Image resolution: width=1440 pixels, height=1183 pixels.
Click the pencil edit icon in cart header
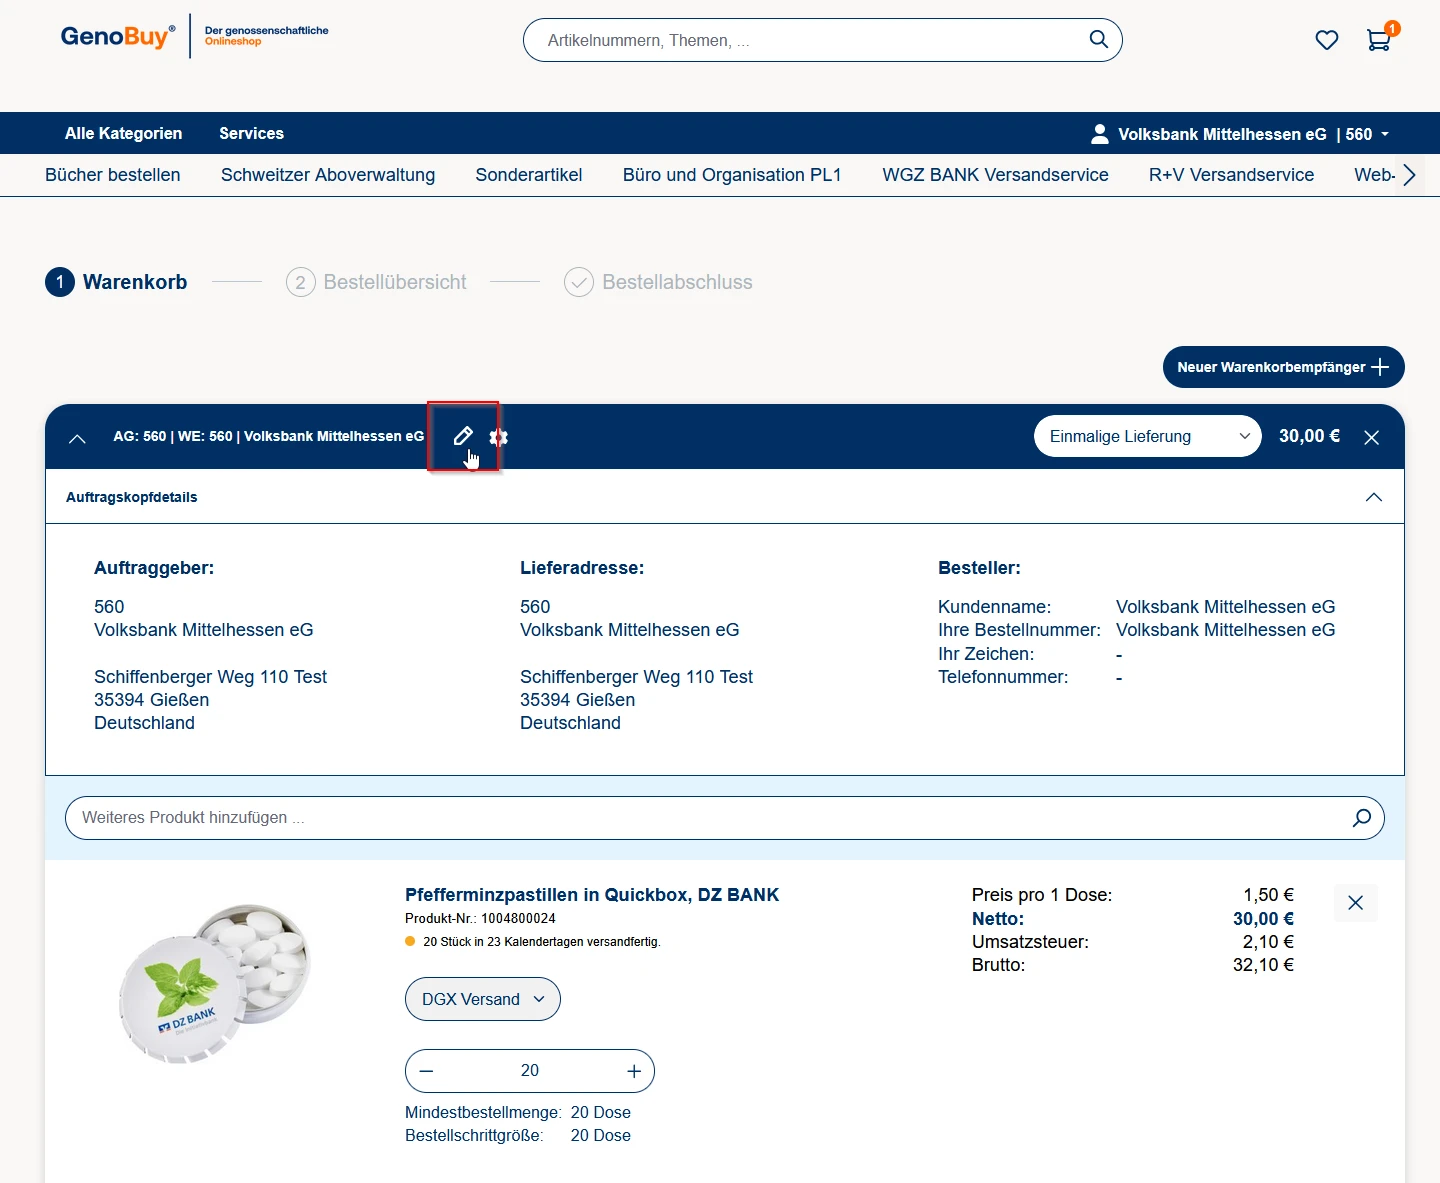click(462, 436)
